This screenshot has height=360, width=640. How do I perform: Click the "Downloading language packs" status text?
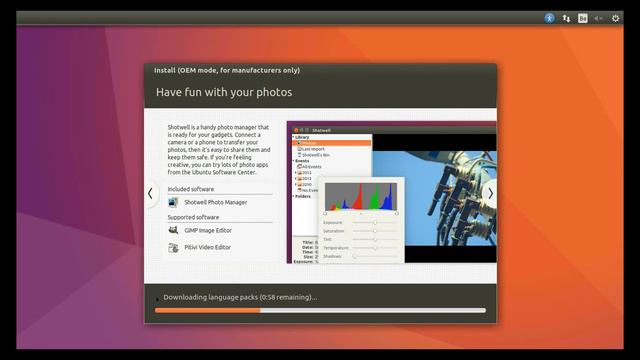tap(240, 297)
